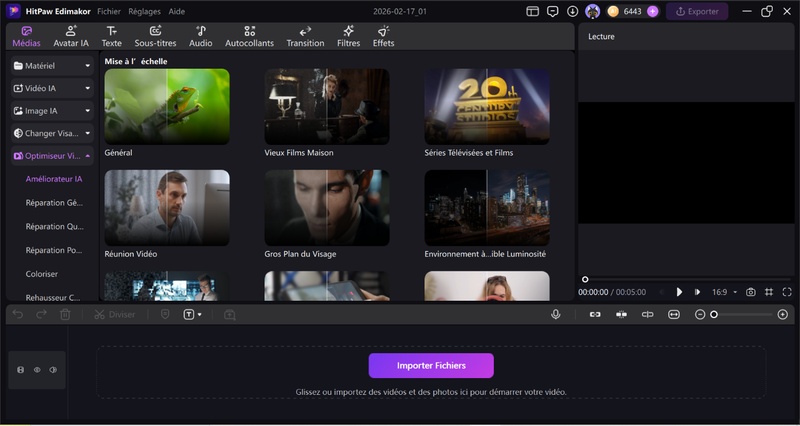Click the zoom-in plus on timeline
Screen dimensions: 800x426
tap(782, 314)
